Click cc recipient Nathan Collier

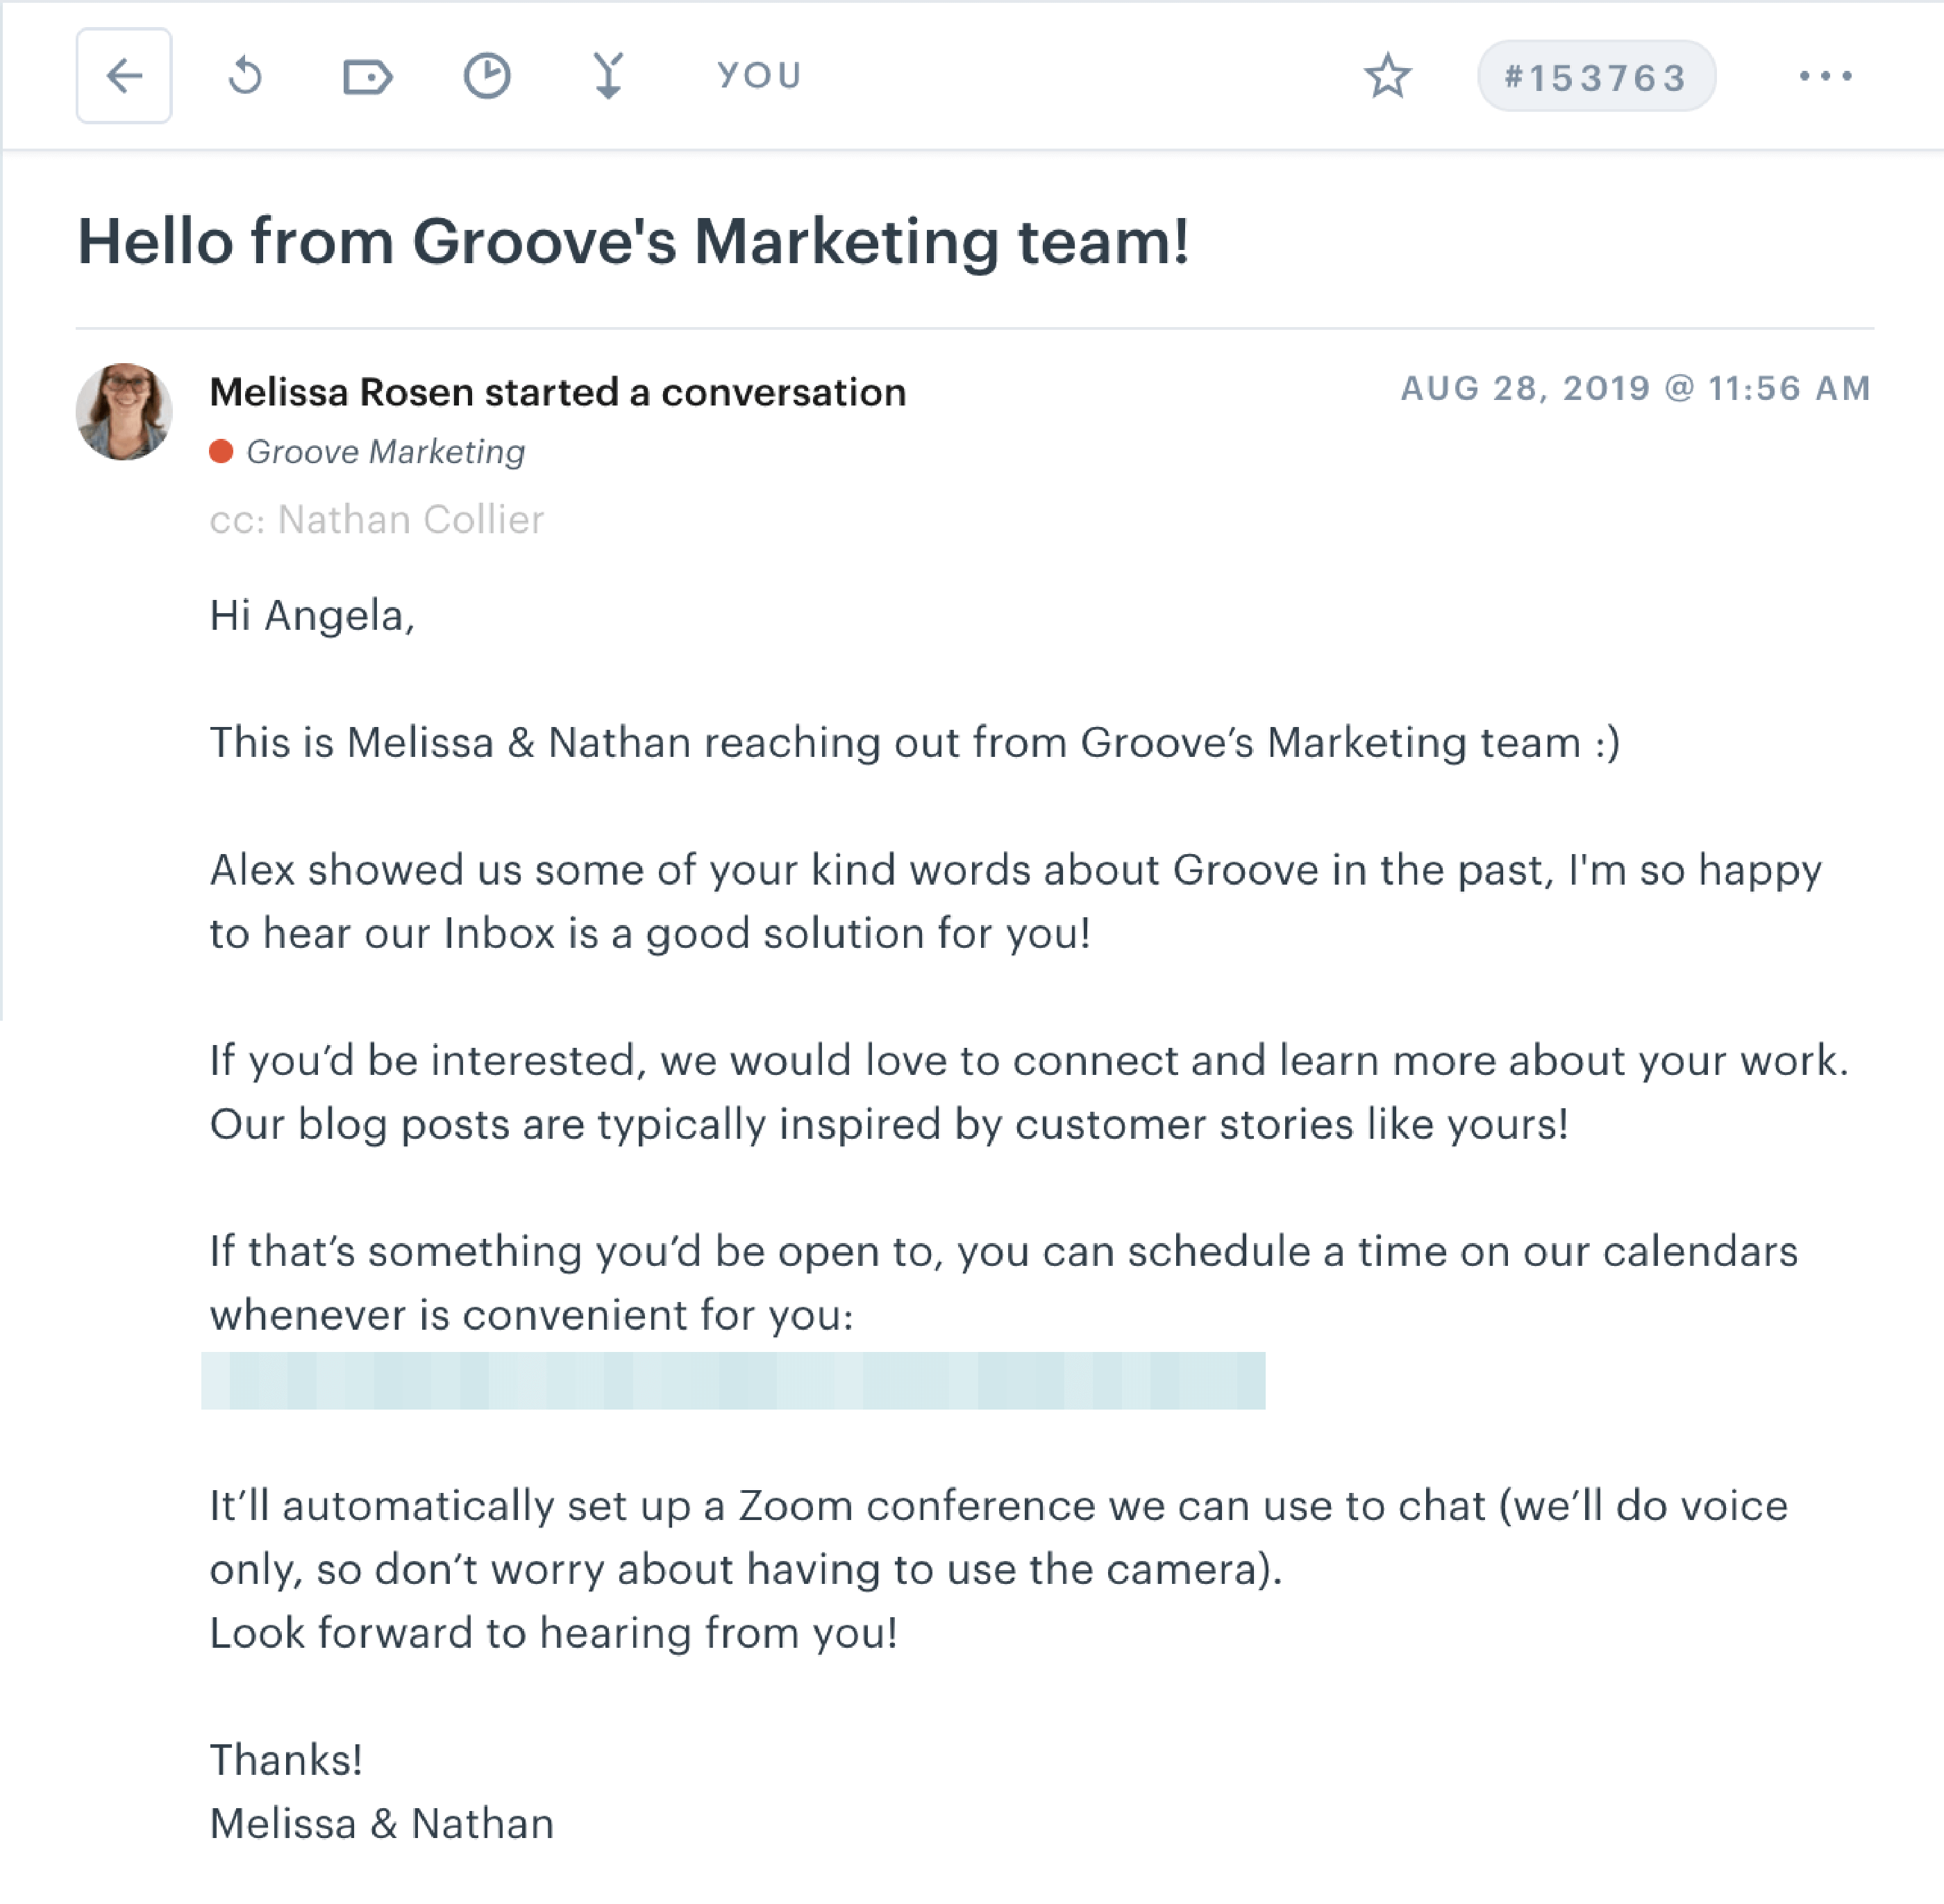(376, 519)
